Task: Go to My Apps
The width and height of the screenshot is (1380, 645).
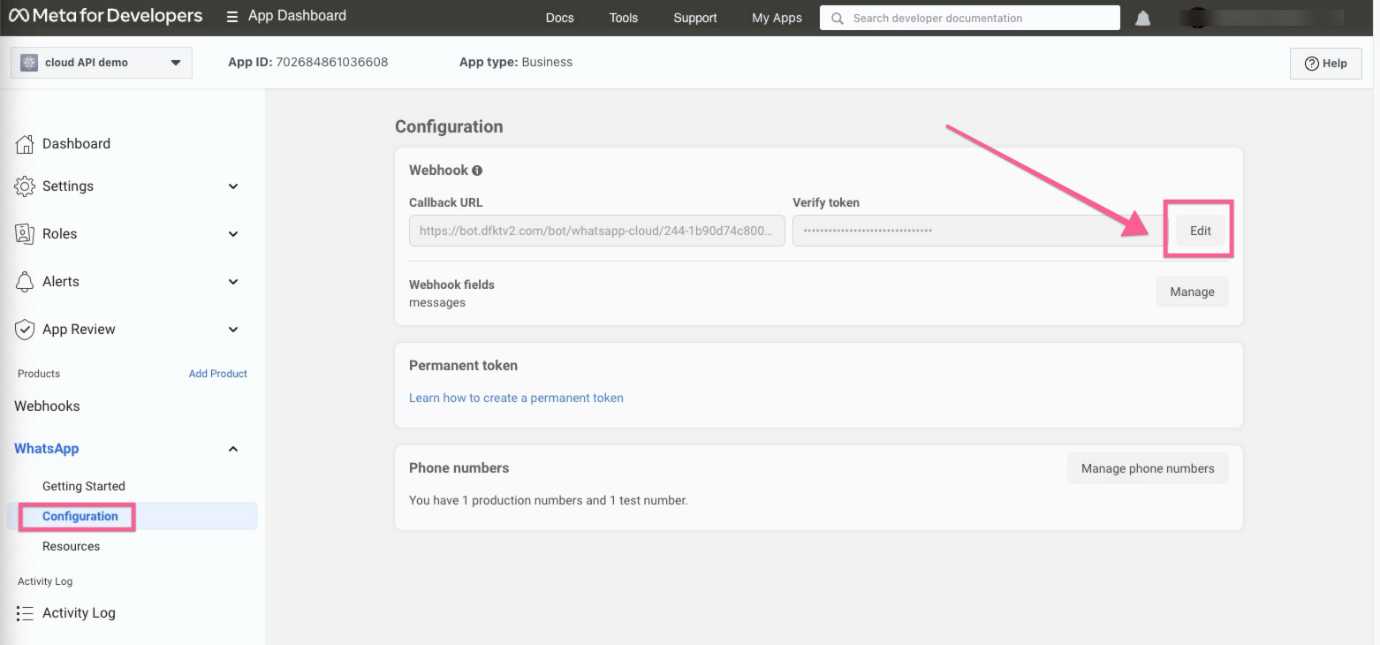Action: point(777,18)
